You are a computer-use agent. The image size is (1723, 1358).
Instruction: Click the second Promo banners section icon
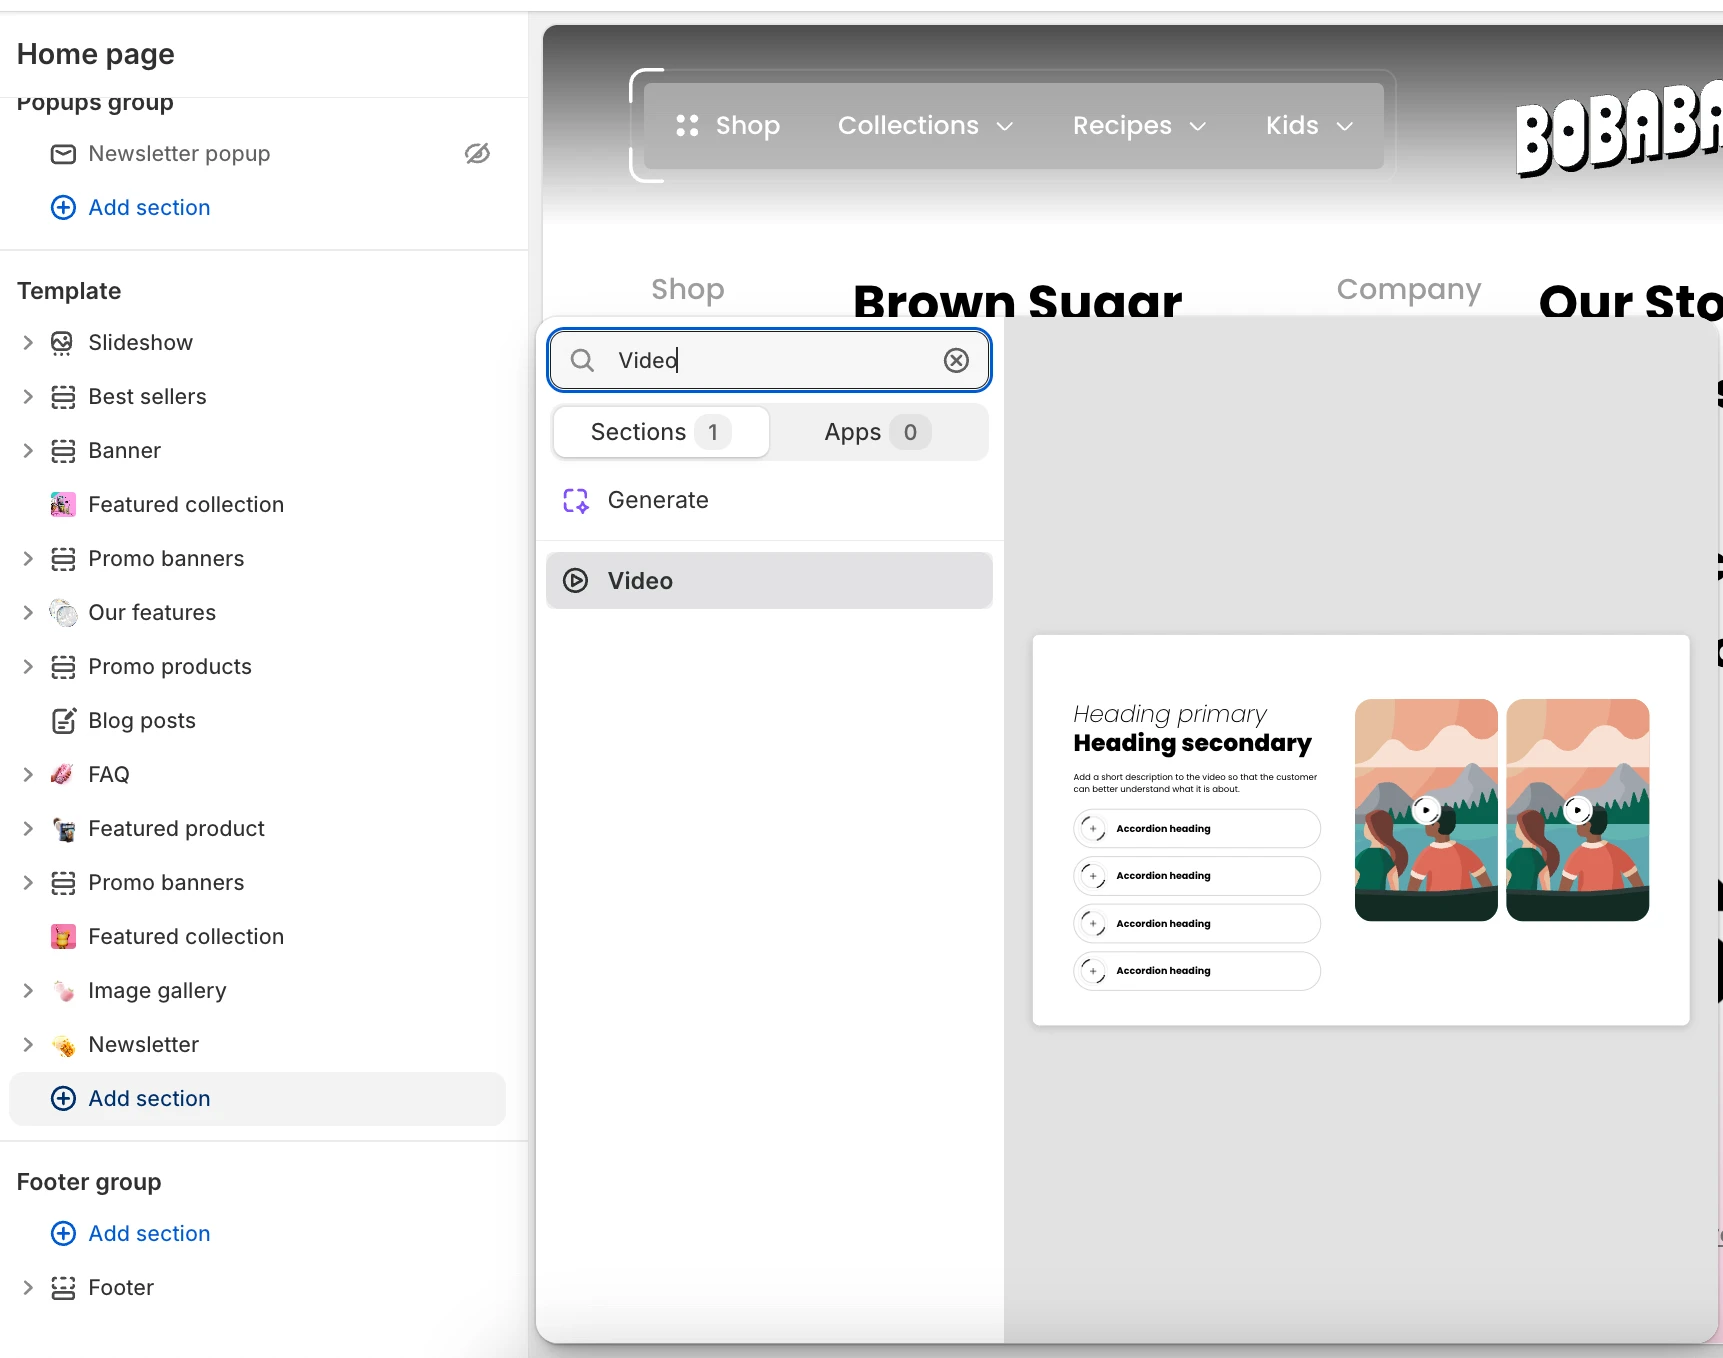point(63,883)
